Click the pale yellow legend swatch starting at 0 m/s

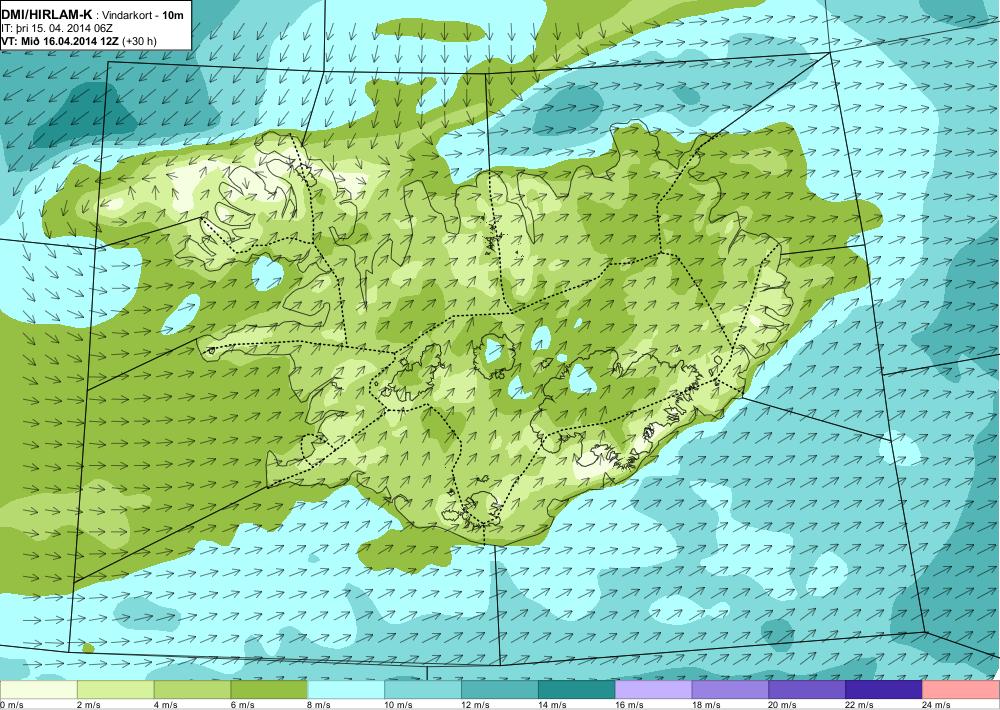pos(38,689)
